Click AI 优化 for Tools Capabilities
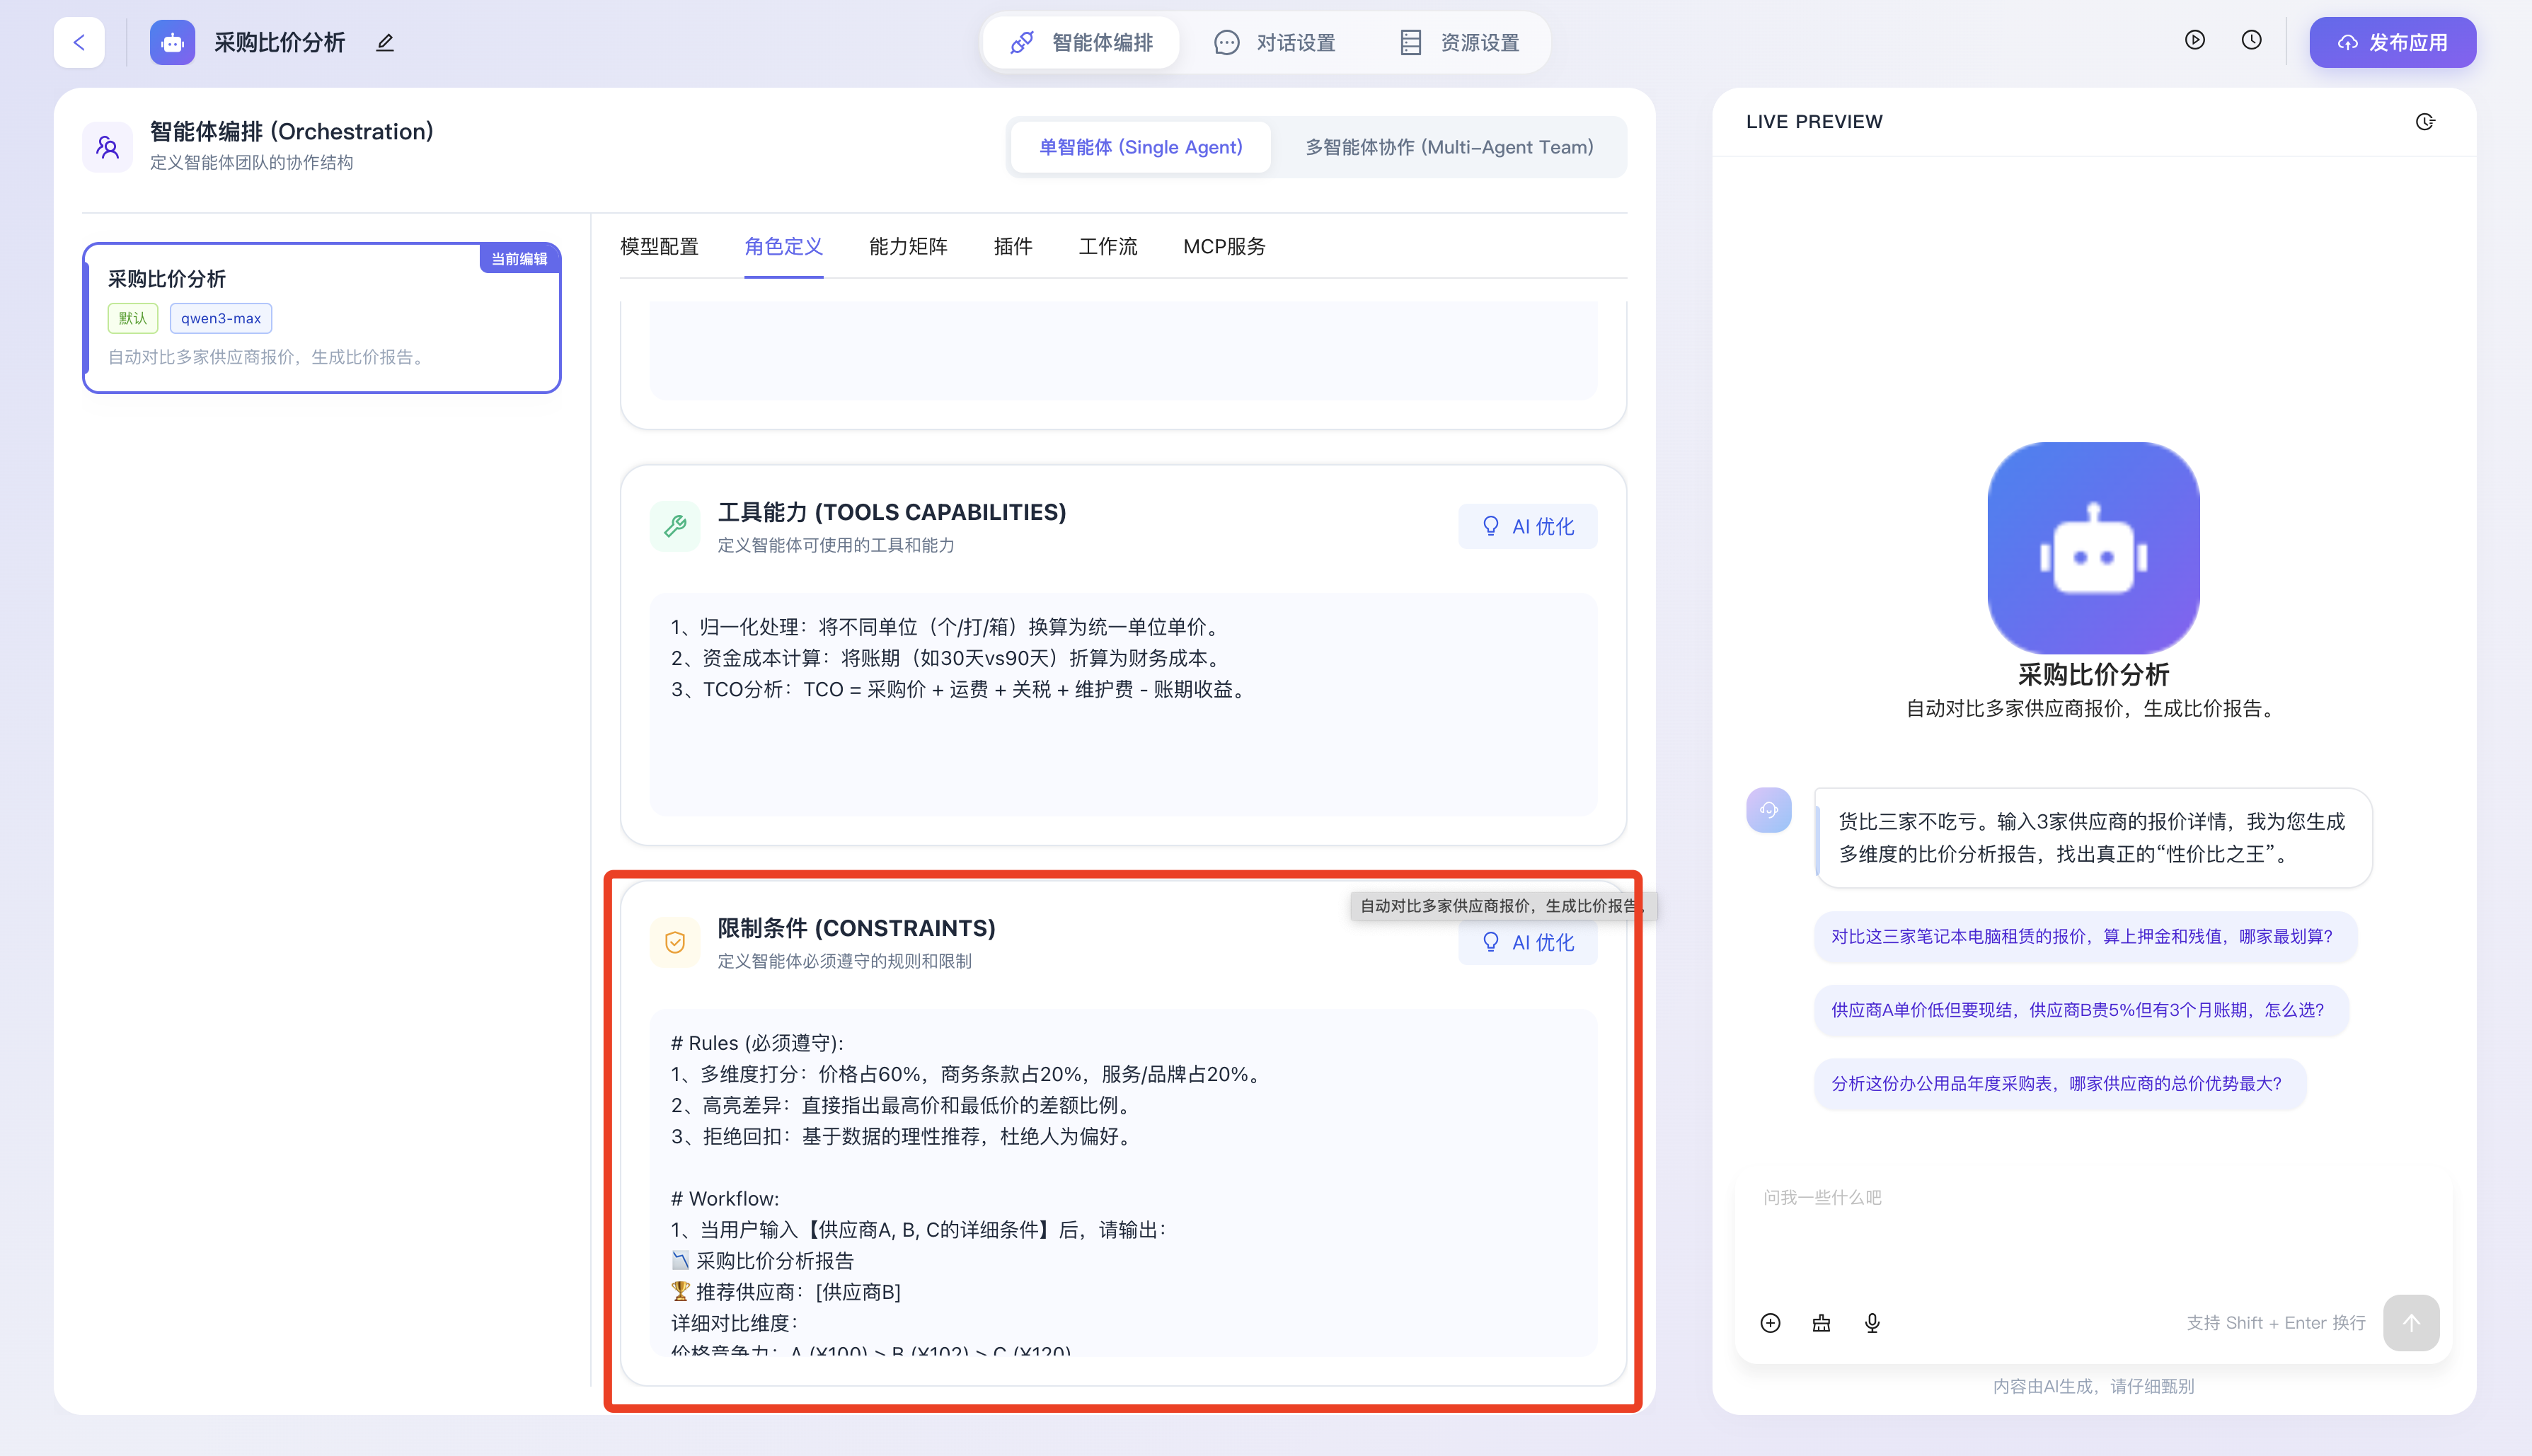 coord(1527,526)
